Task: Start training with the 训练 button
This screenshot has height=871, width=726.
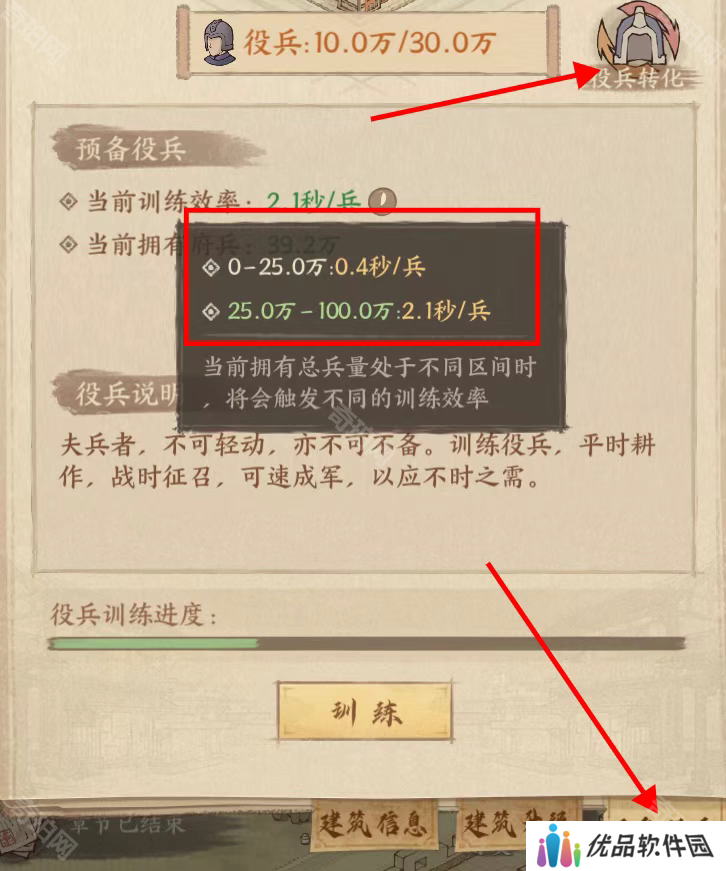Action: click(x=365, y=712)
